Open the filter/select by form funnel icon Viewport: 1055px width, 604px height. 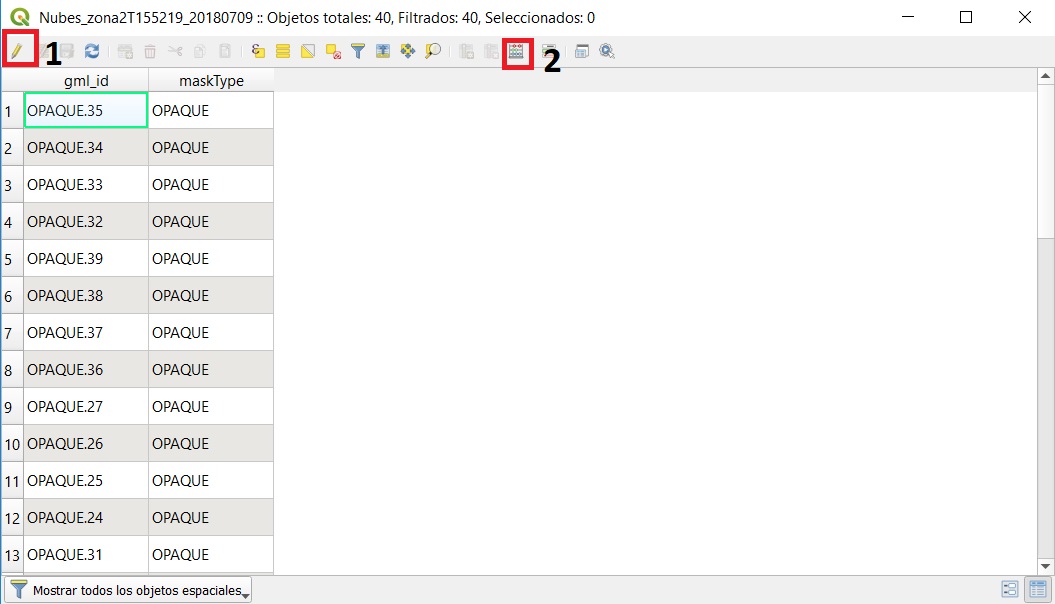pos(358,51)
